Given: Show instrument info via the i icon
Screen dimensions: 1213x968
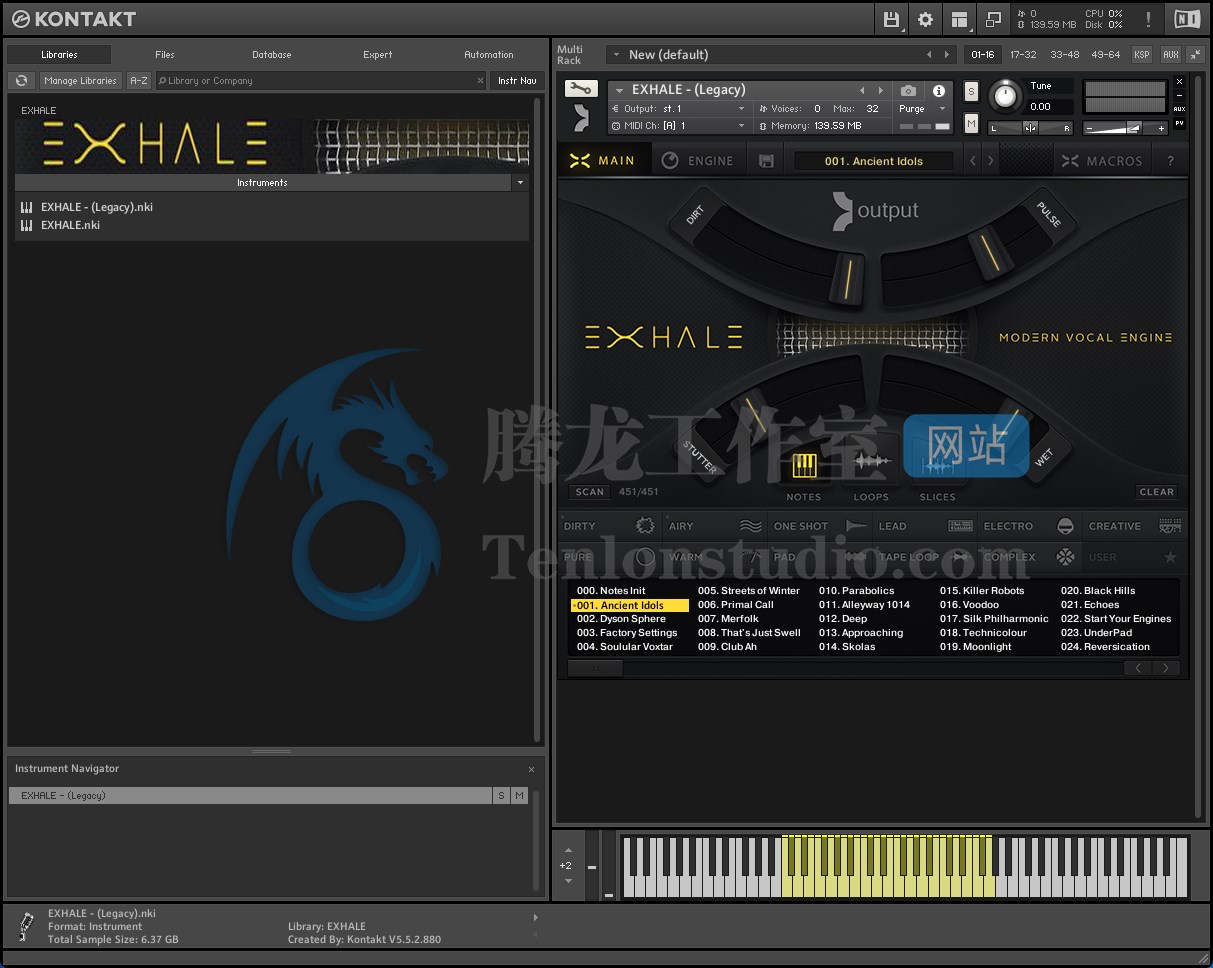Looking at the screenshot, I should point(938,91).
